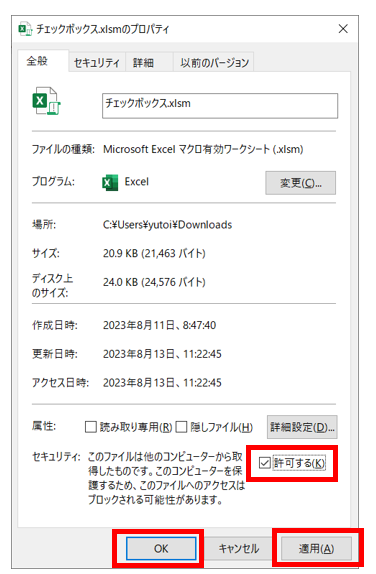Click the window title チェックボックス.xlsmのプロパティ
The height and width of the screenshot is (574, 376).
(x=103, y=29)
